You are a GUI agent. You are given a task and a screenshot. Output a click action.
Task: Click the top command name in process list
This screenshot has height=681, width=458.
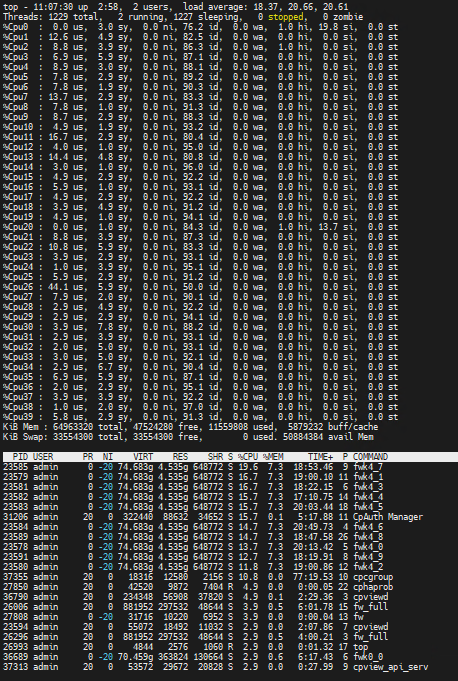(360, 646)
